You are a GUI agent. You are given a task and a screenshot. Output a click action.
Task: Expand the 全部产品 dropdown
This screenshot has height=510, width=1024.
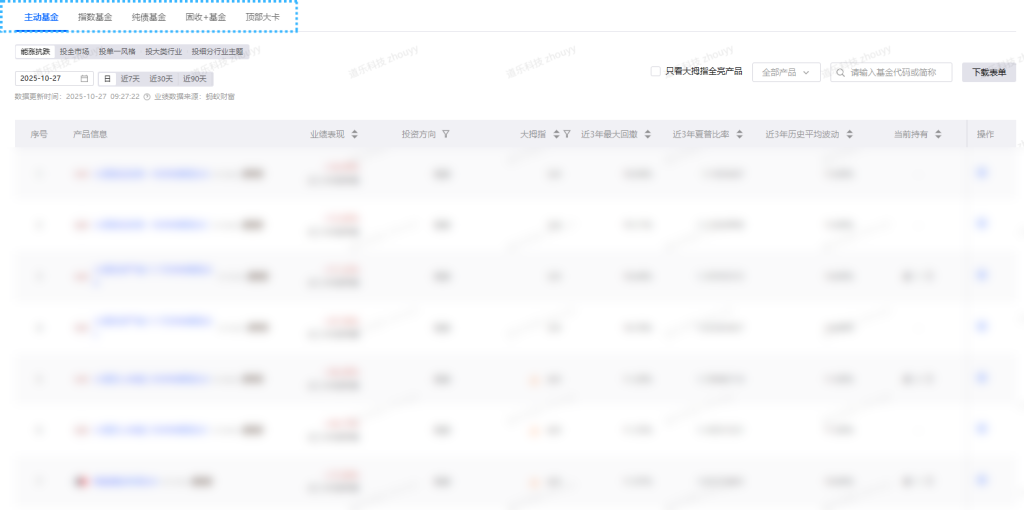click(x=785, y=72)
